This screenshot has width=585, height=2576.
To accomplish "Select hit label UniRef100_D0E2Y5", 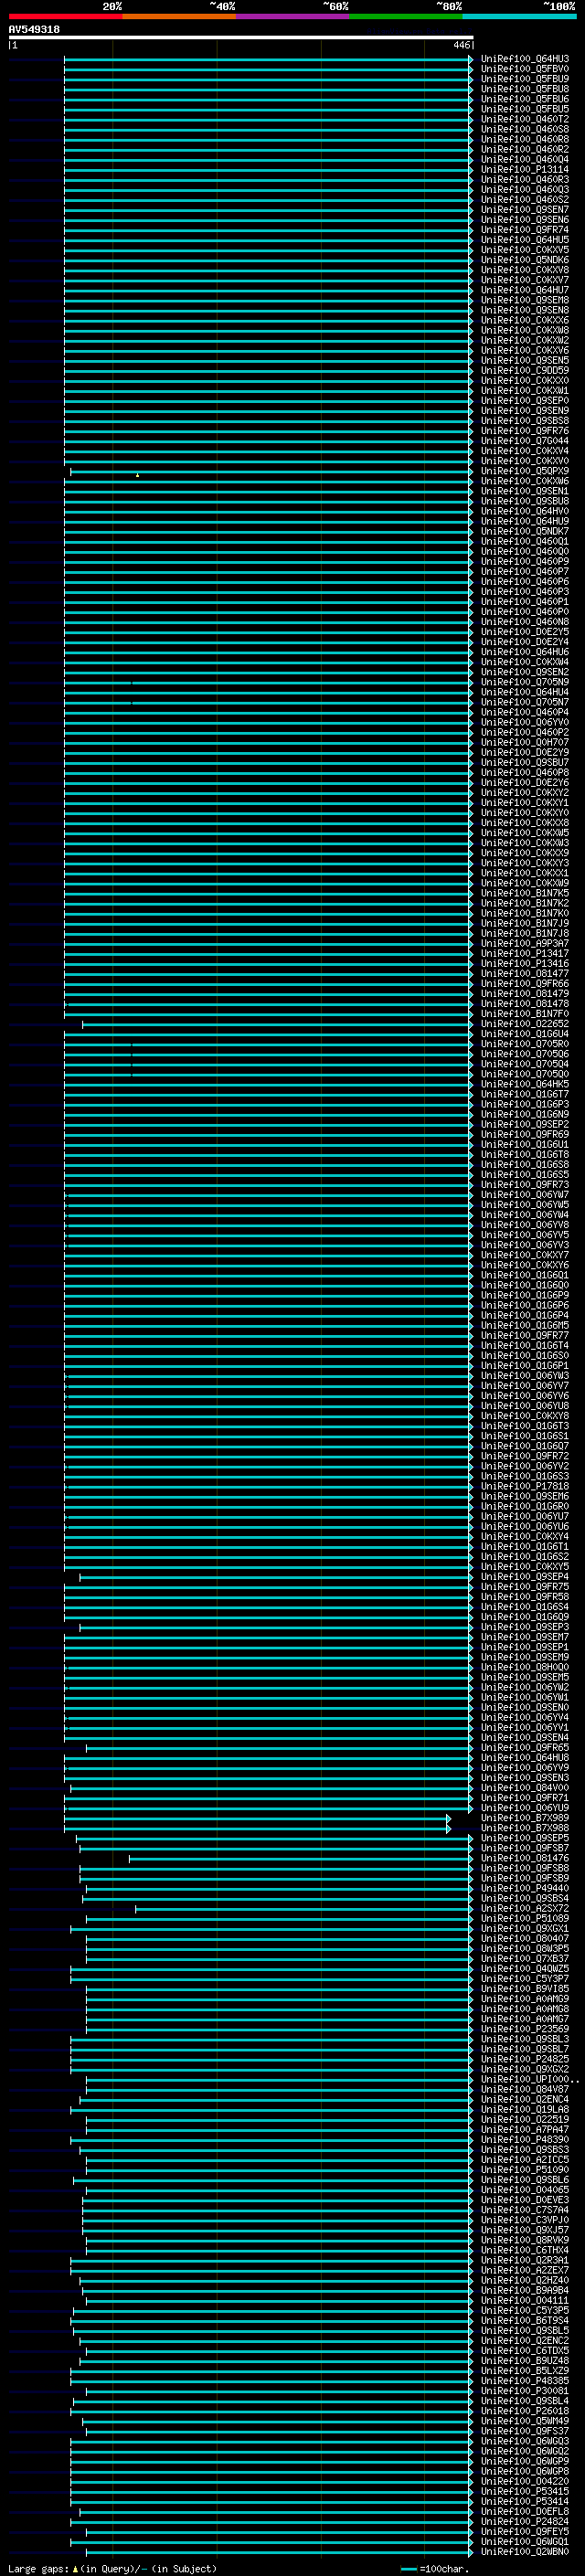I will pyautogui.click(x=524, y=632).
